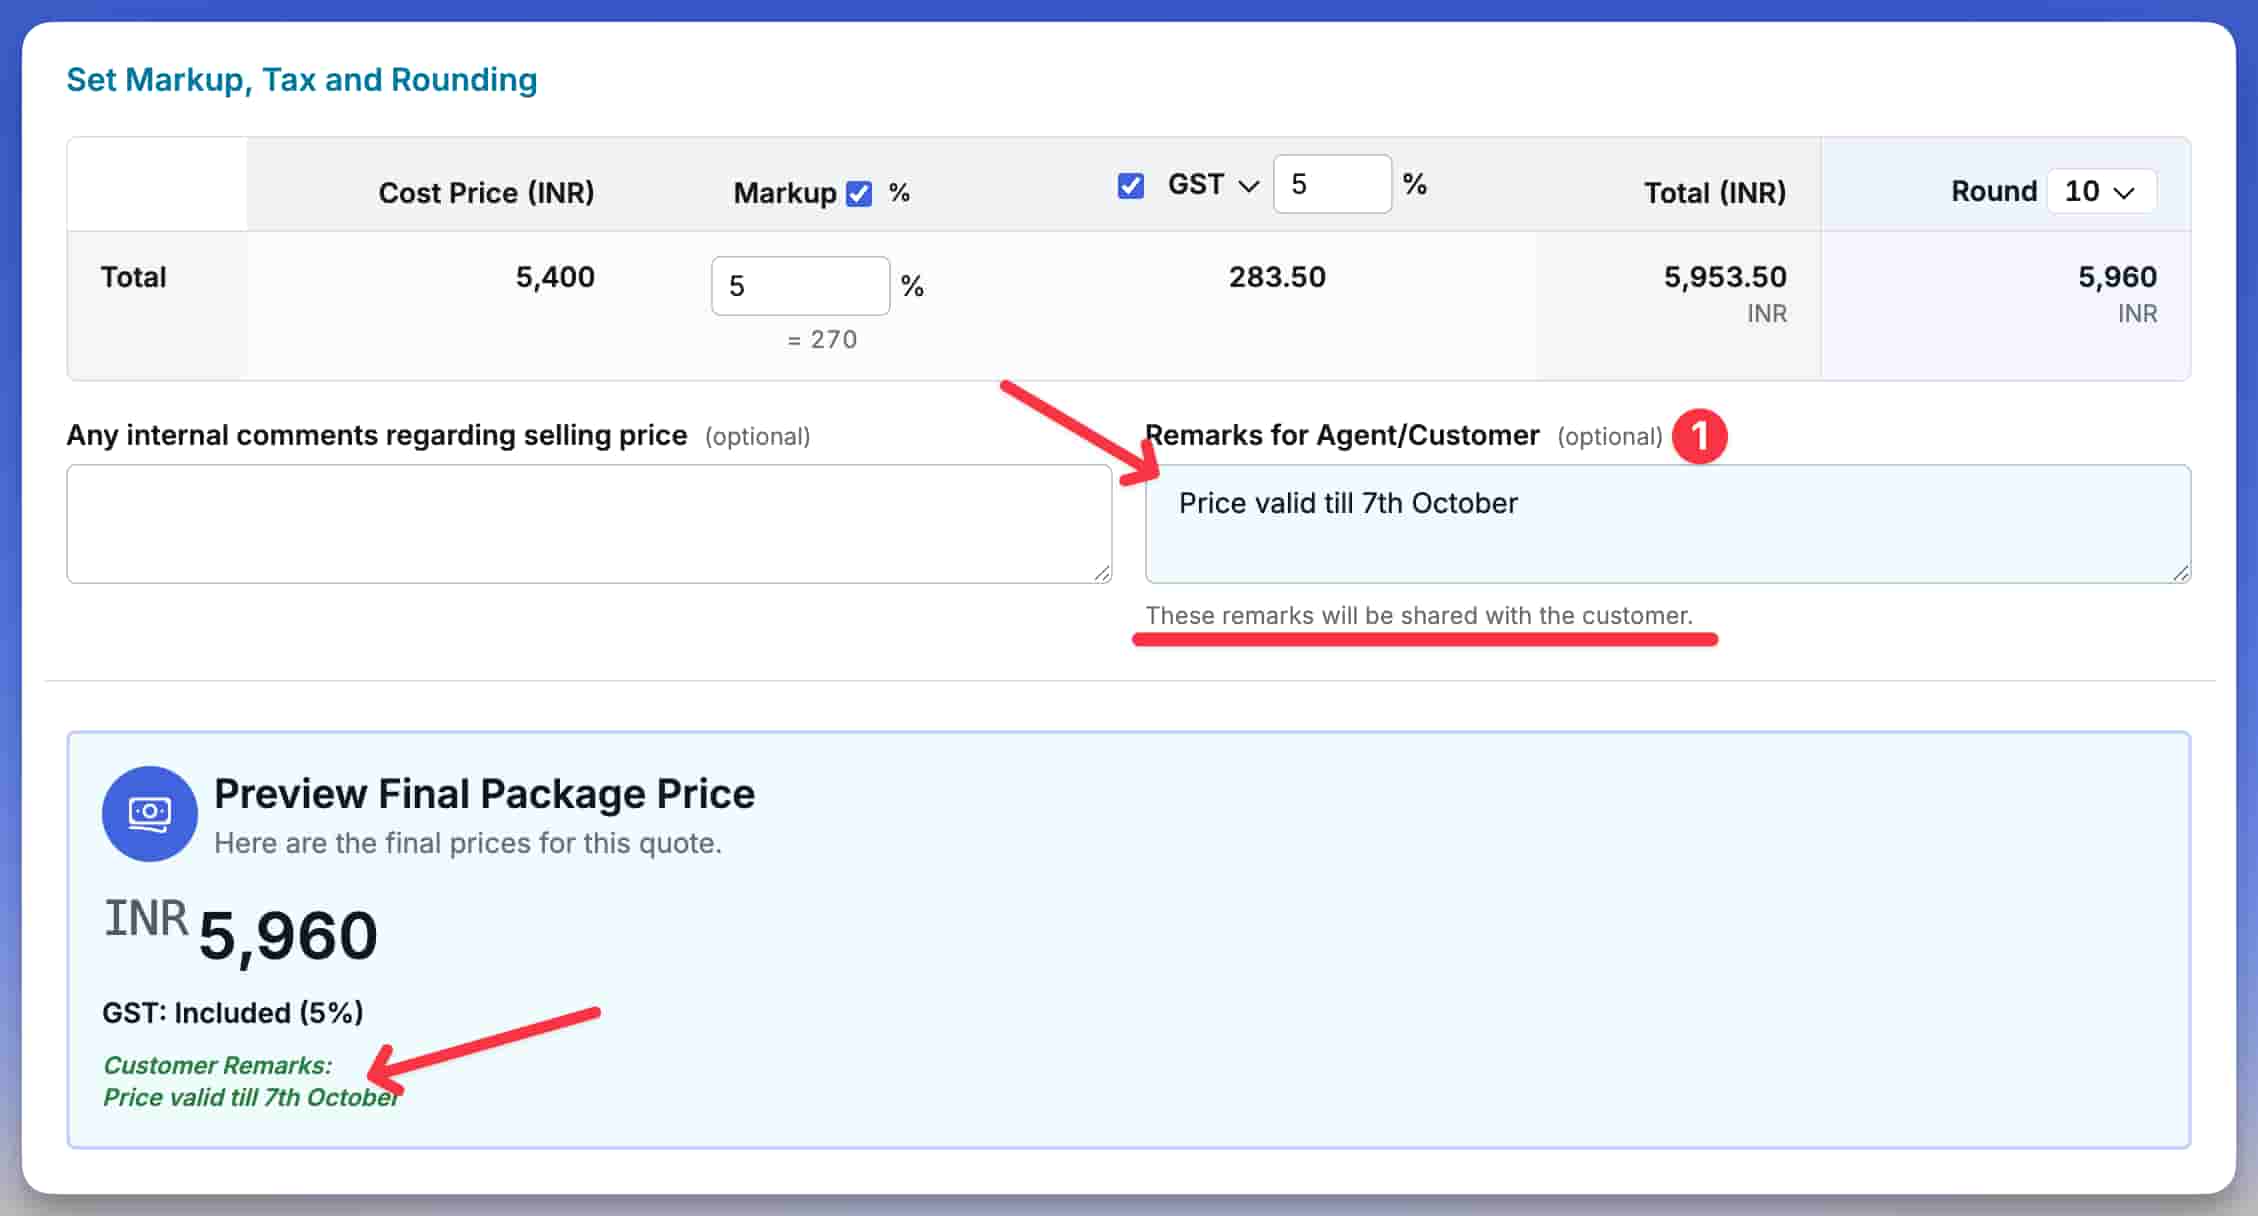2258x1216 pixels.
Task: Click inside the GST percentage field
Action: [1331, 183]
